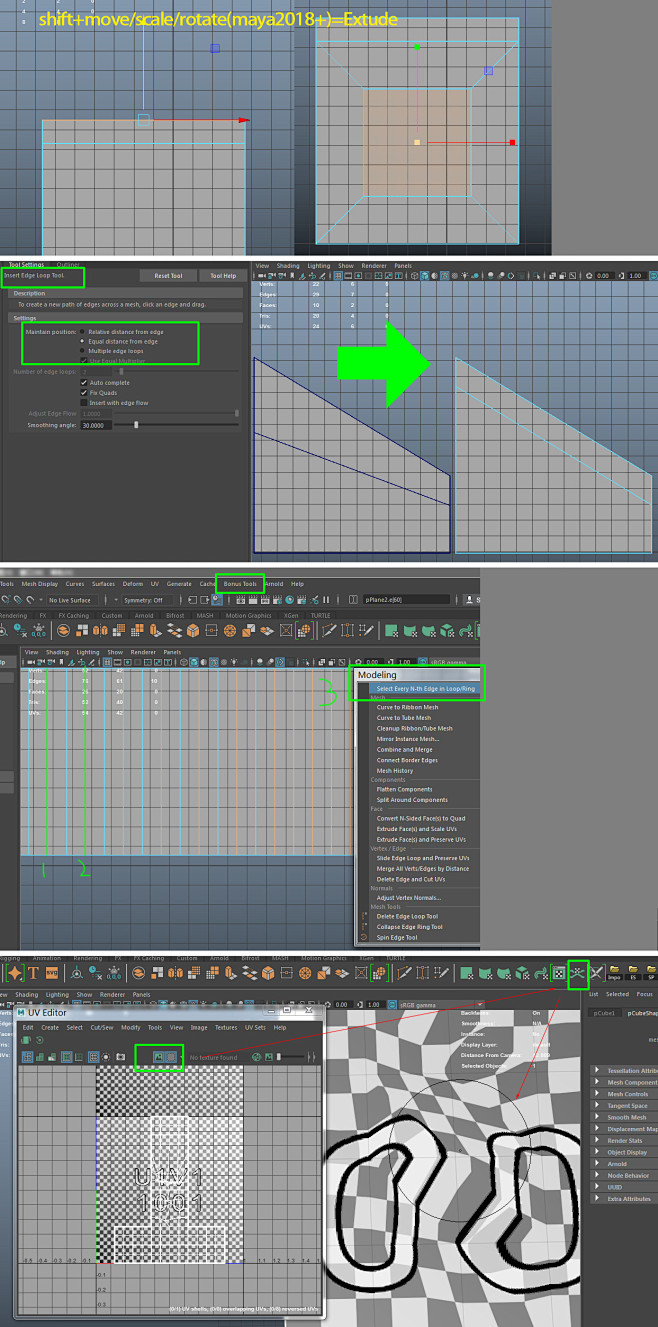Collapse the Settings section header

(125, 318)
